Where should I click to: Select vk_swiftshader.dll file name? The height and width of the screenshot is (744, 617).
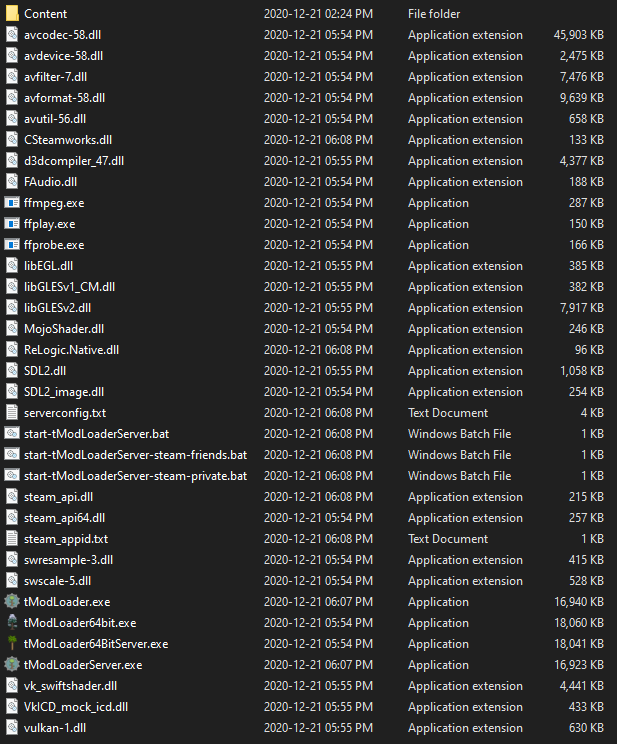coord(71,686)
